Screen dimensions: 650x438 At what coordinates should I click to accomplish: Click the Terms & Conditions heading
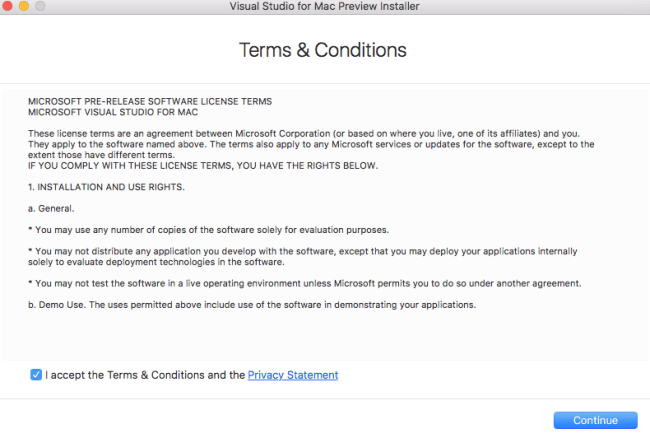point(323,50)
